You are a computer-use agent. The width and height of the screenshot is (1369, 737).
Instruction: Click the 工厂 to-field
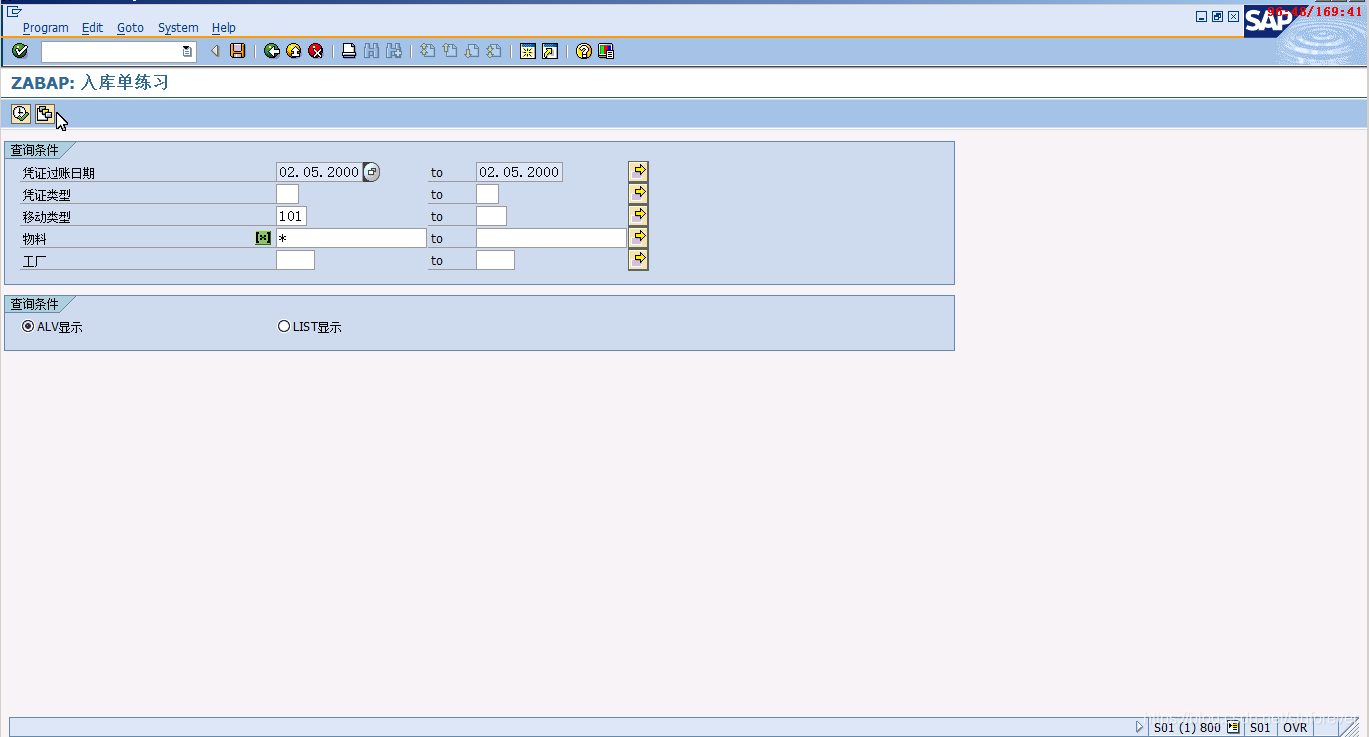tap(495, 260)
